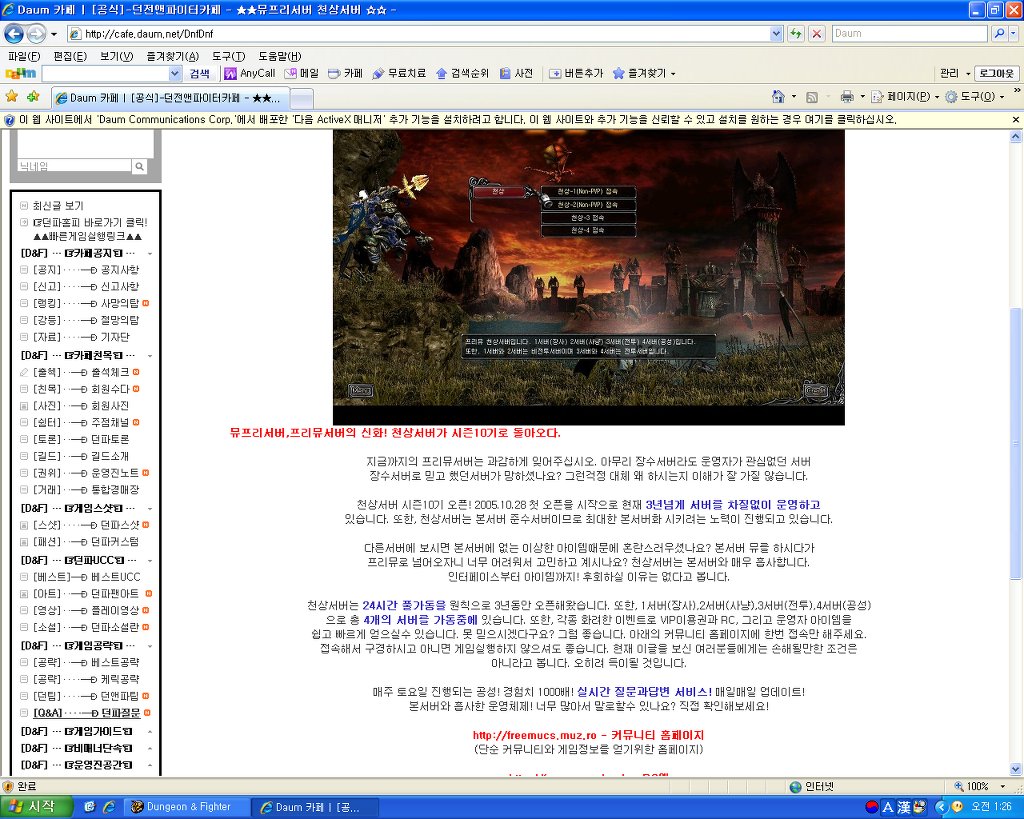Open the dropdown arrow next to Print
This screenshot has width=1024, height=819.
tap(862, 97)
